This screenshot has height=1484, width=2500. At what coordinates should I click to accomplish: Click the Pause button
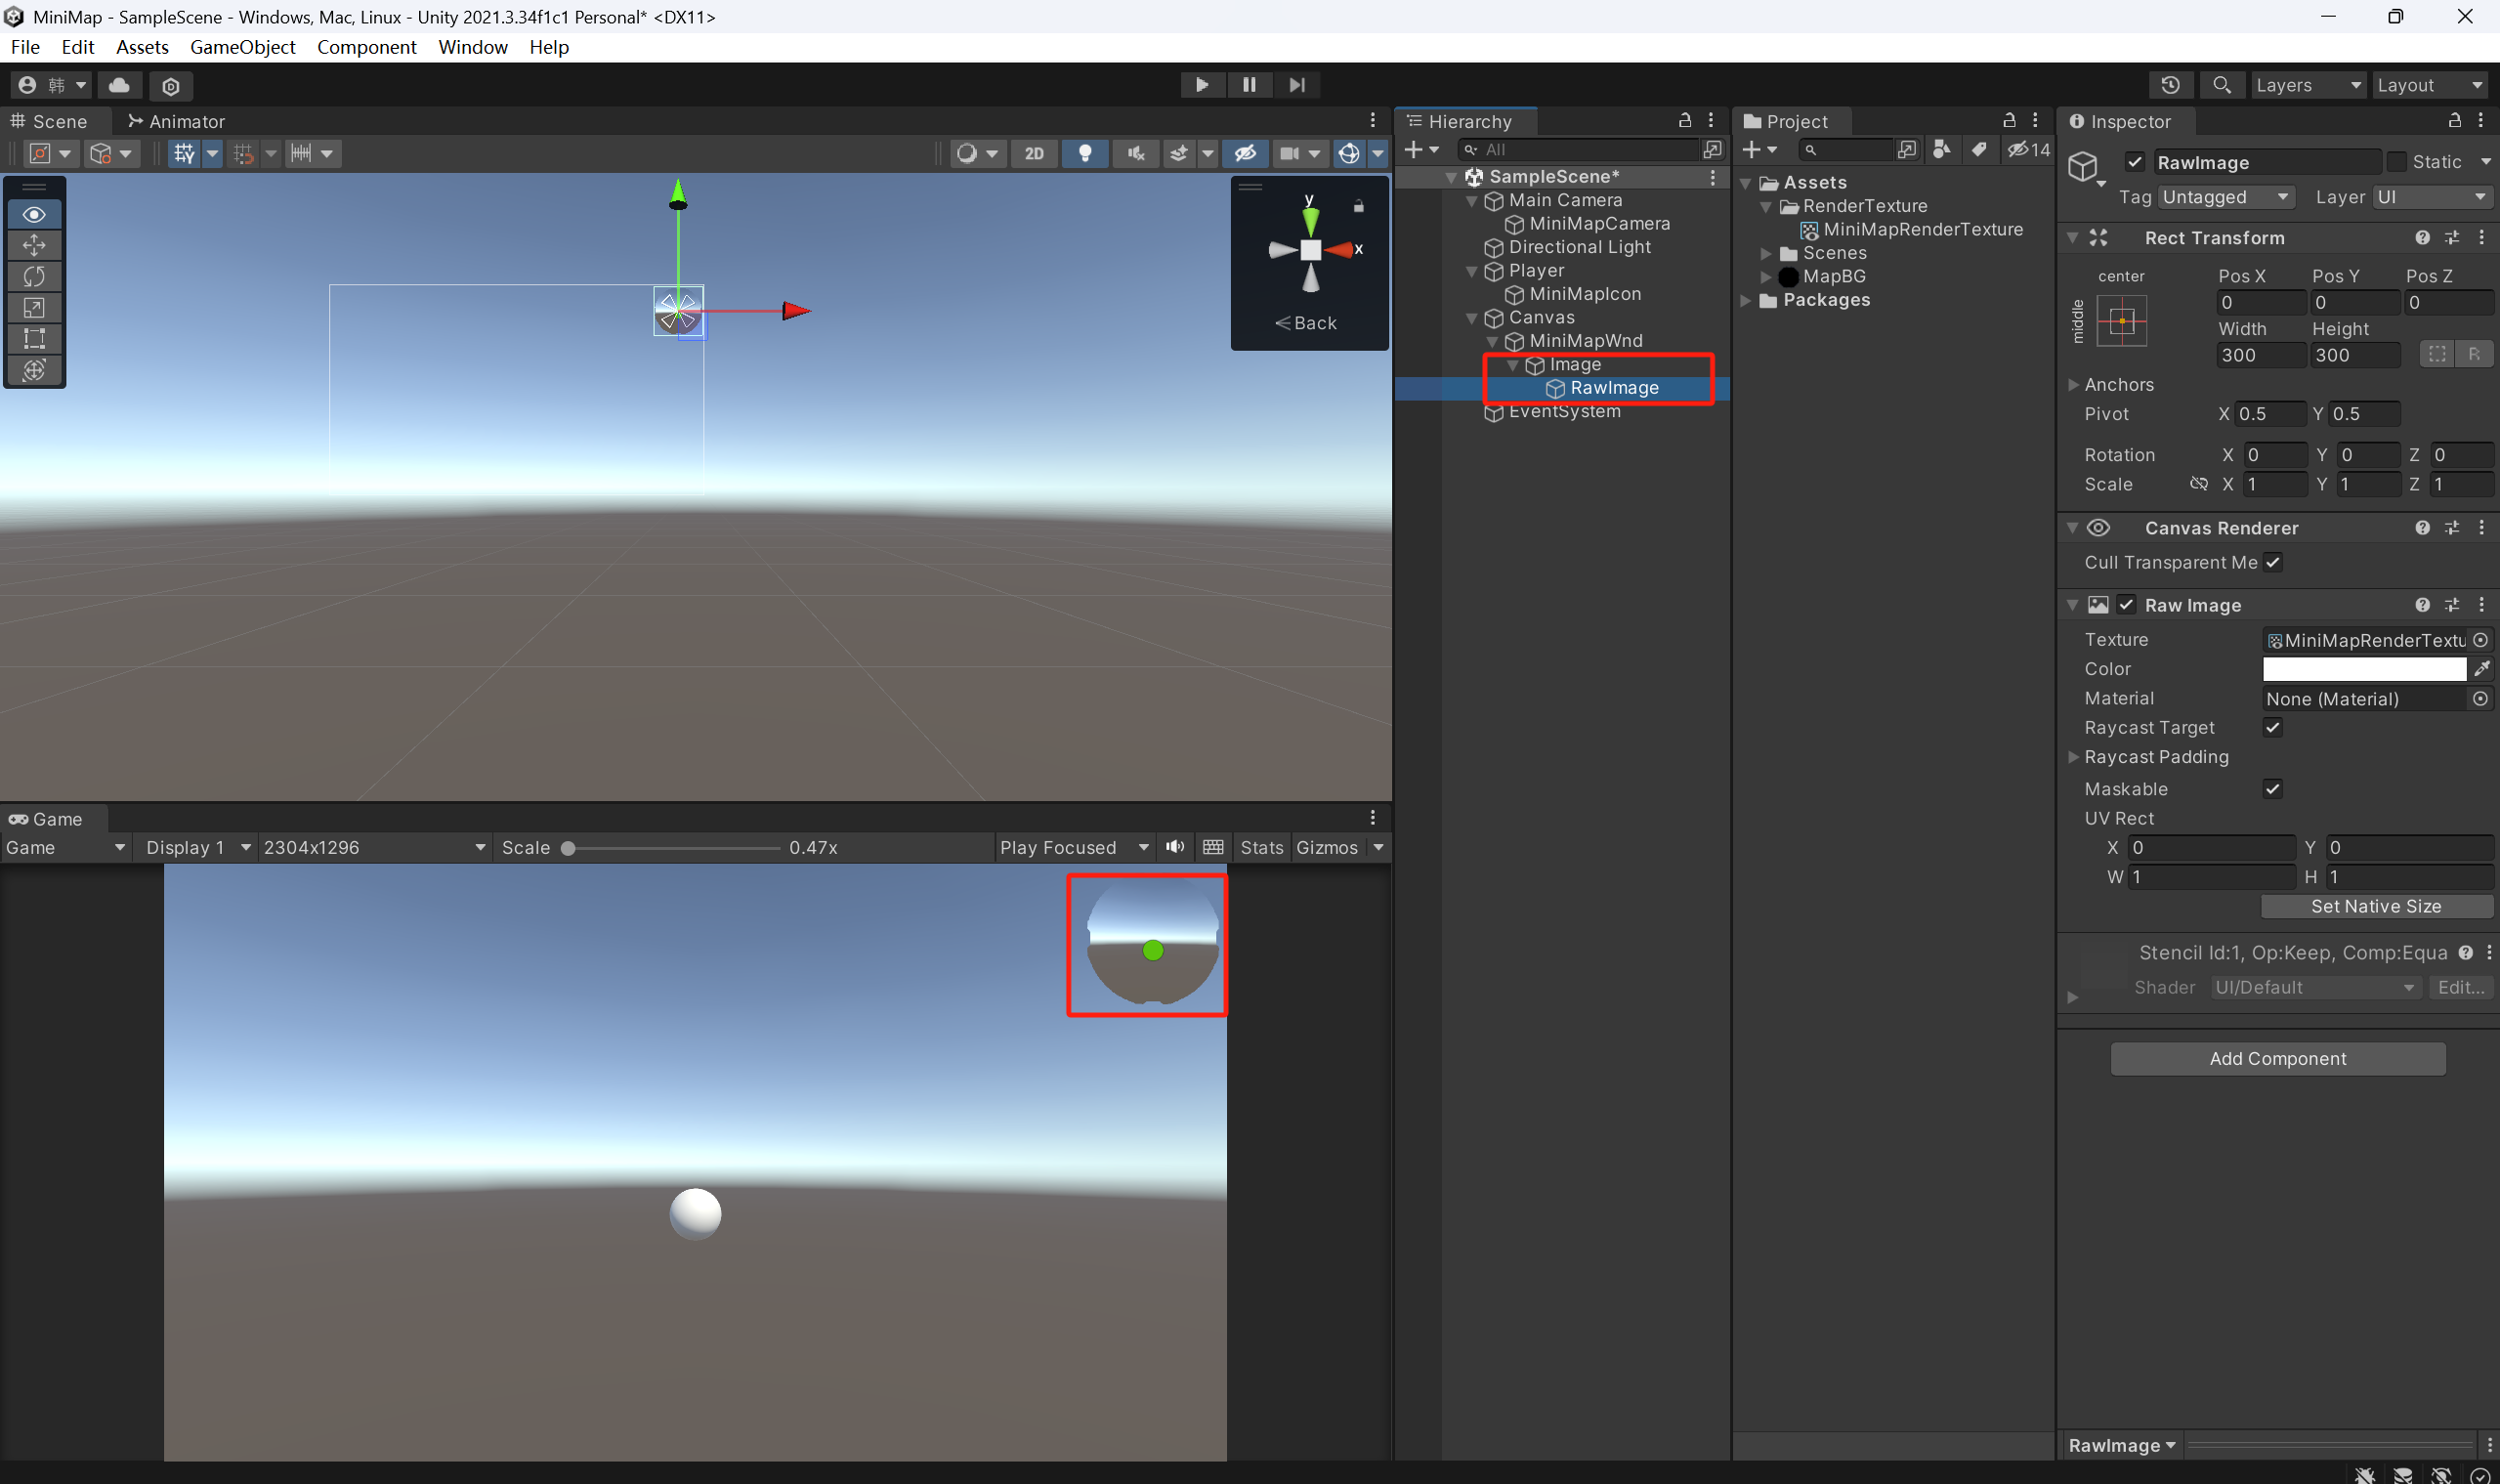1249,85
